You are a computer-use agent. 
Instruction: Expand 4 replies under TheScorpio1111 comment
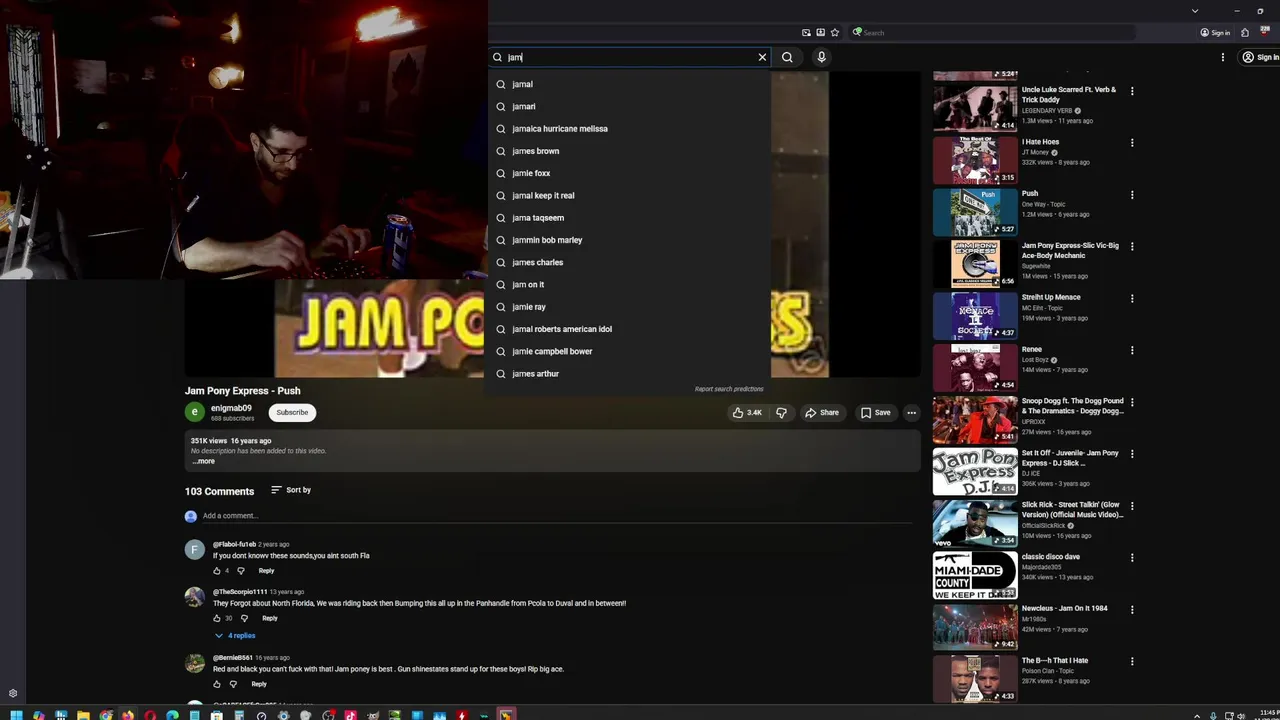click(235, 636)
